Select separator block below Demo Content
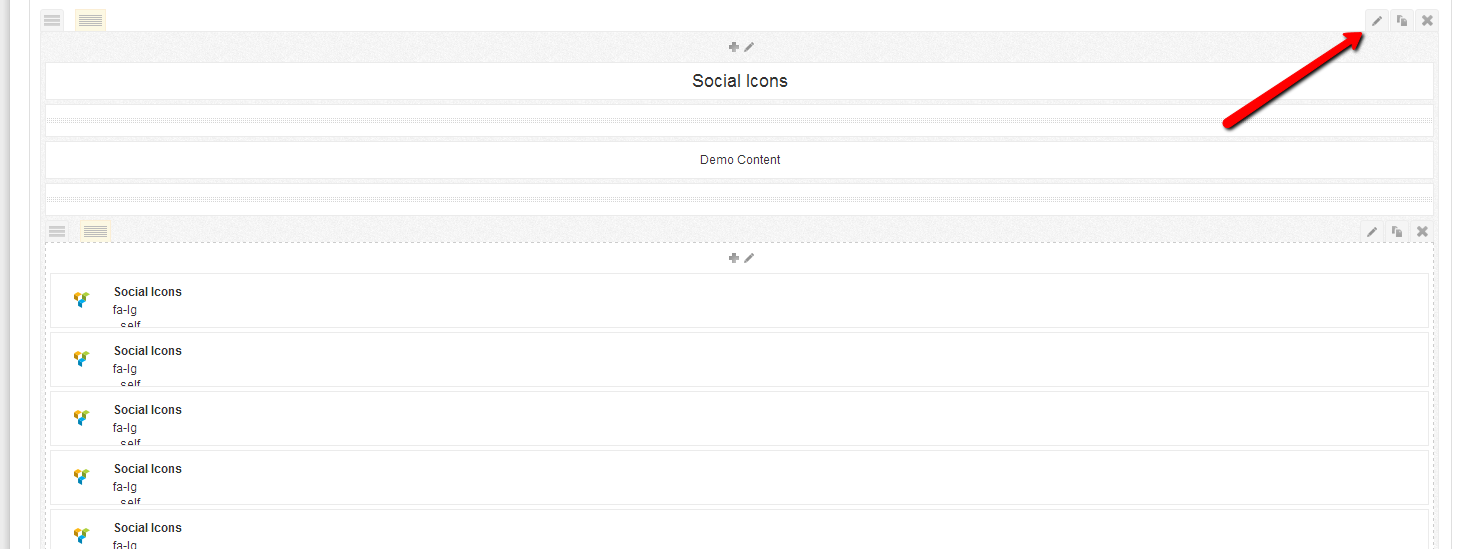 739,199
